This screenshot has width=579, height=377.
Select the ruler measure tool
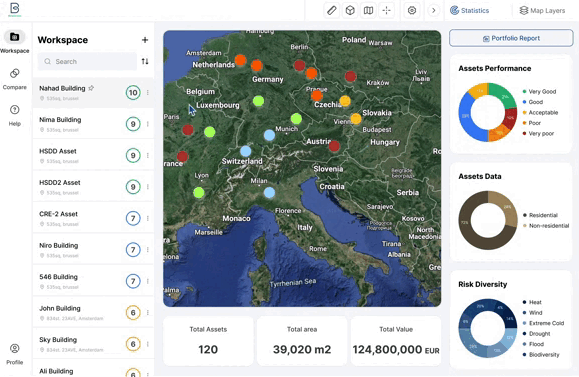(x=332, y=10)
